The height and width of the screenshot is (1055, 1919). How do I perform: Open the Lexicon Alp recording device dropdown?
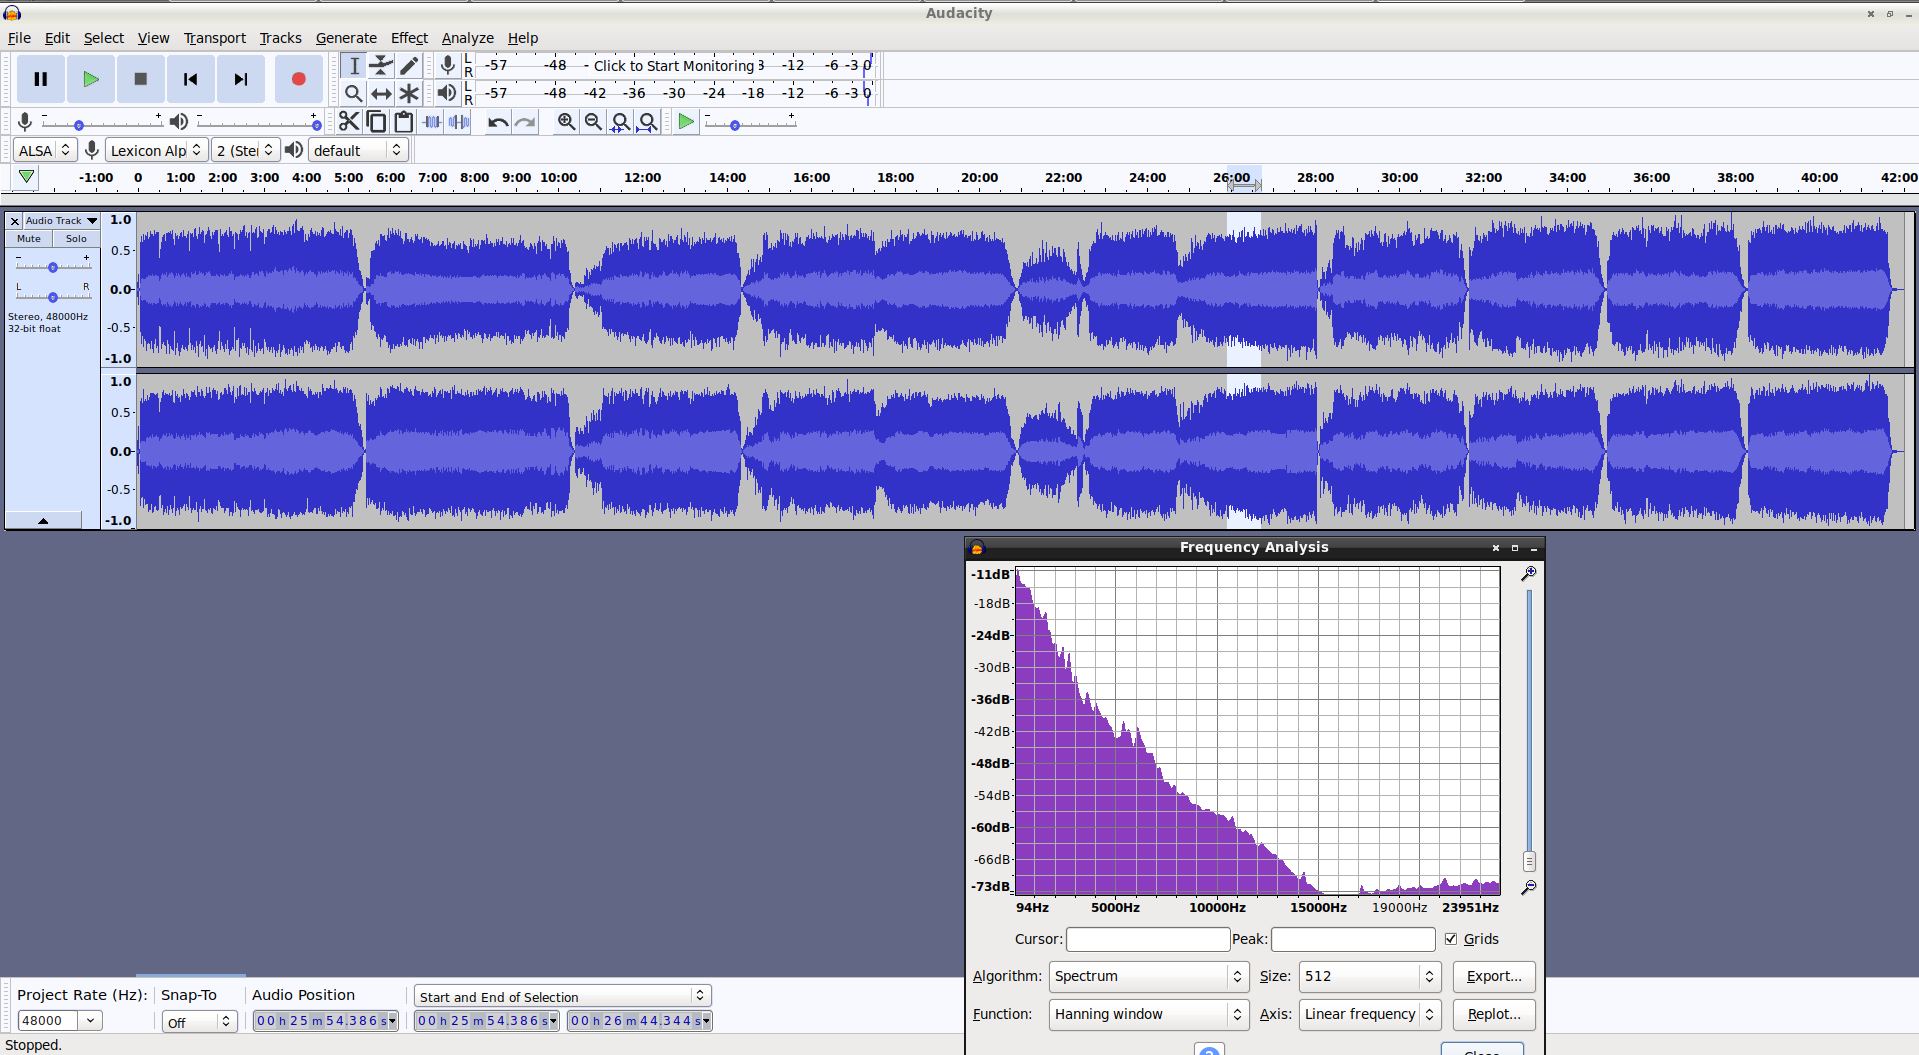[156, 150]
